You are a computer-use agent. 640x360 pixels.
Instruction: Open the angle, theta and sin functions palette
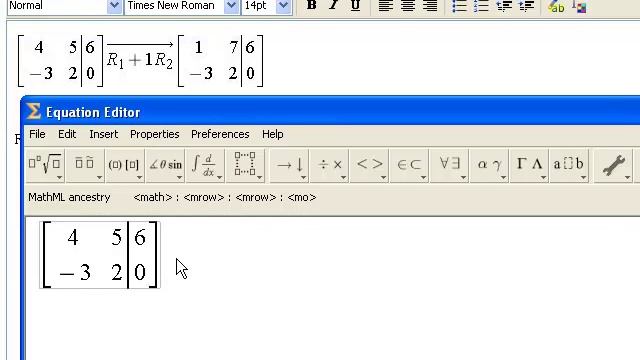165,165
